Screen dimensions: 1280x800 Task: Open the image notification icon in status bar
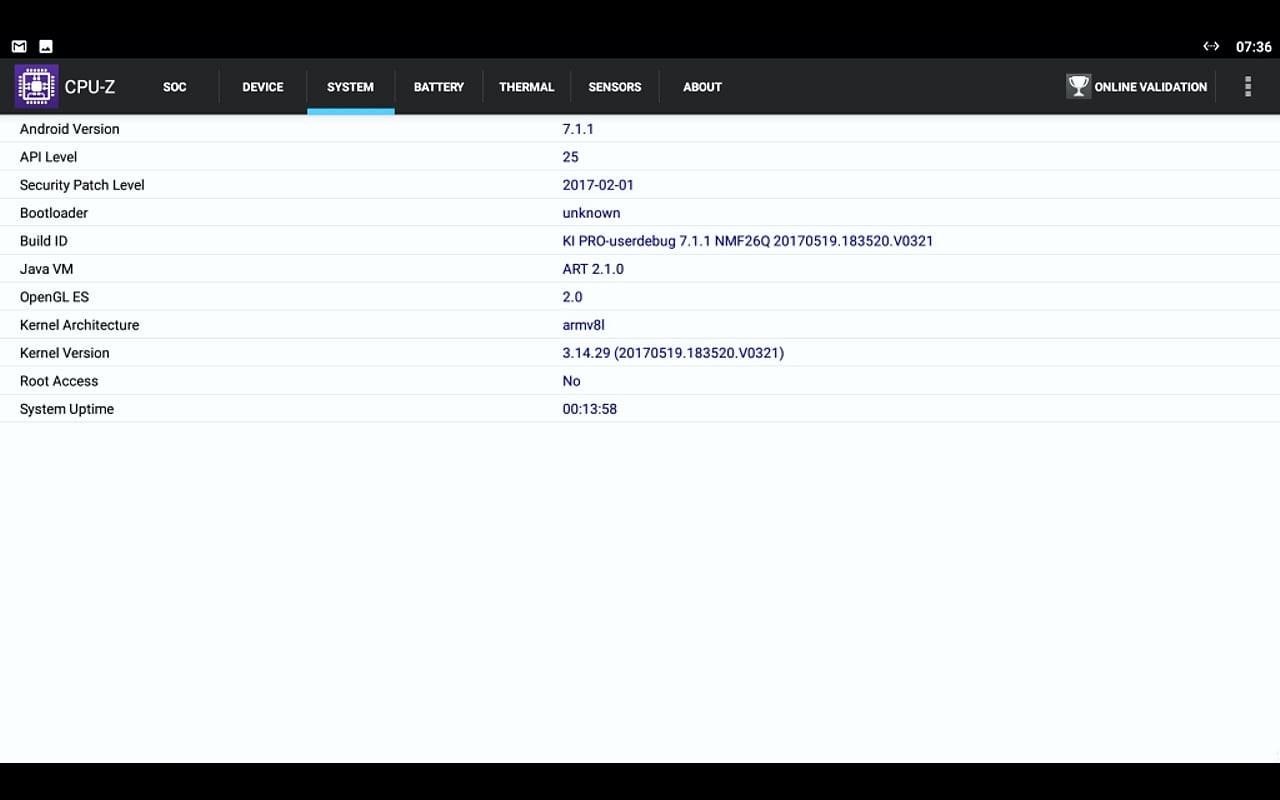pyautogui.click(x=46, y=46)
